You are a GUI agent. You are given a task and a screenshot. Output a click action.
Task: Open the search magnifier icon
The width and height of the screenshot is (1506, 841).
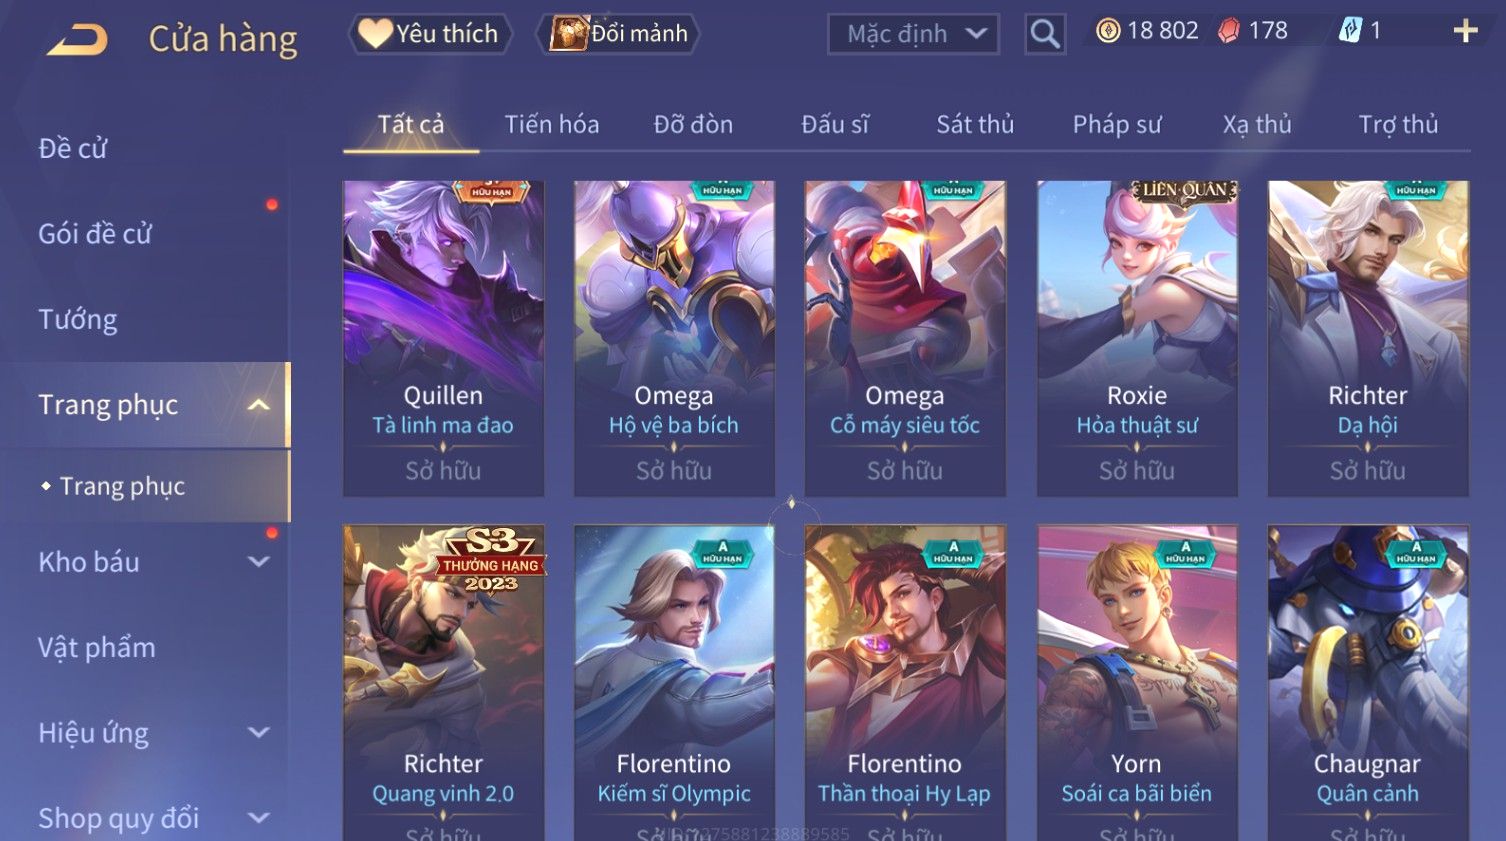pos(1045,34)
